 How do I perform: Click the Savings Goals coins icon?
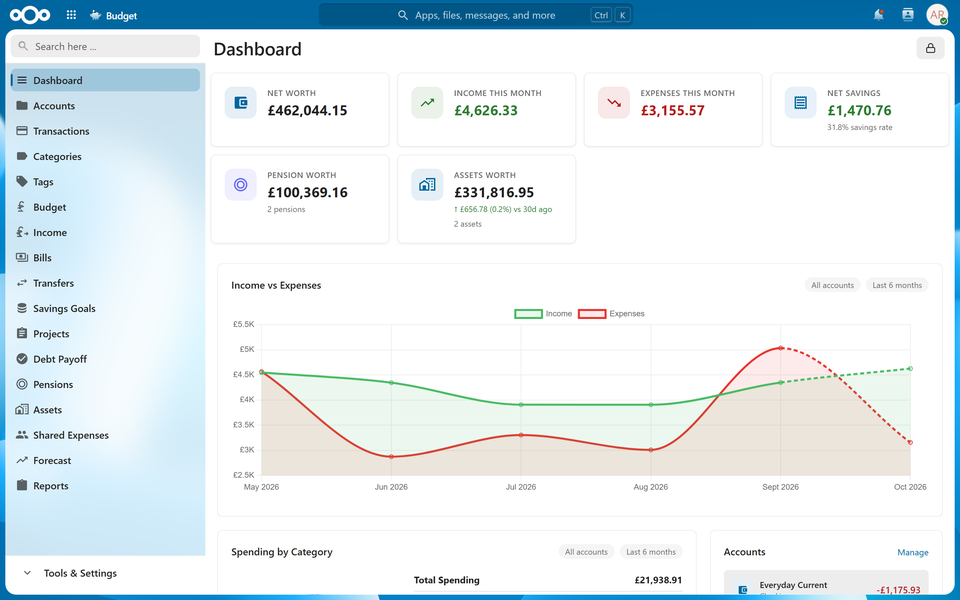[22, 309]
